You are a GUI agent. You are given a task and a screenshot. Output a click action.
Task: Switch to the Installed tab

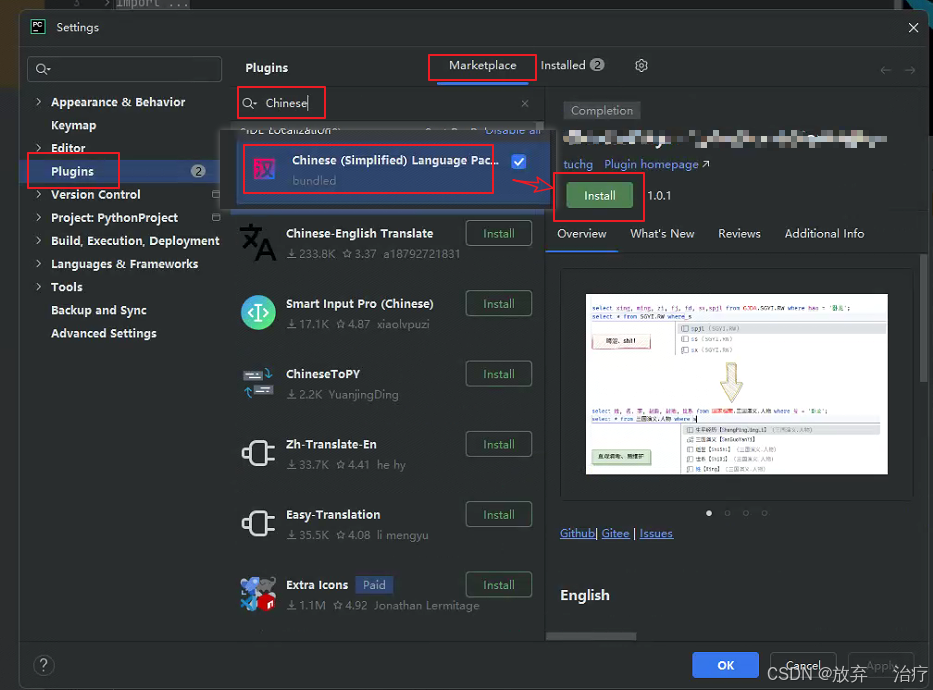pos(572,65)
